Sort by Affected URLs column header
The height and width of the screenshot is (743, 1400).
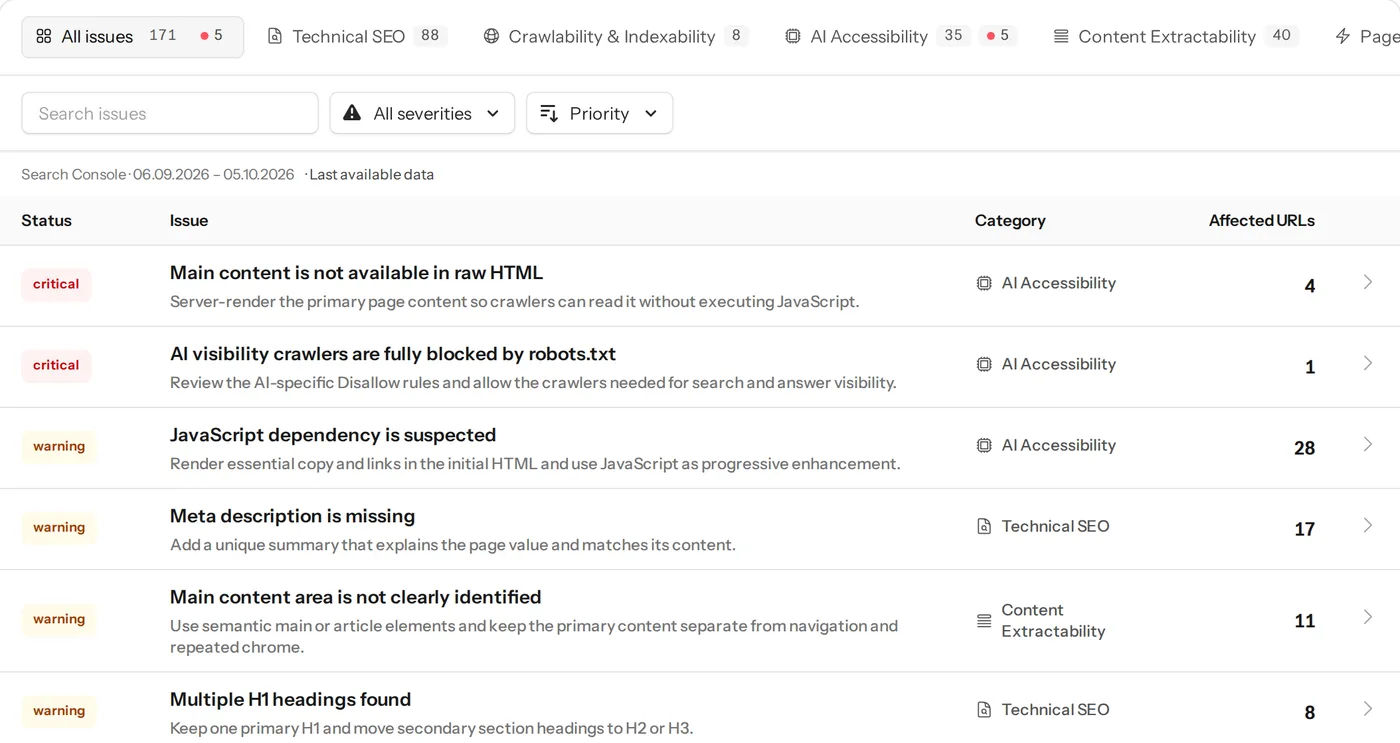(x=1262, y=221)
